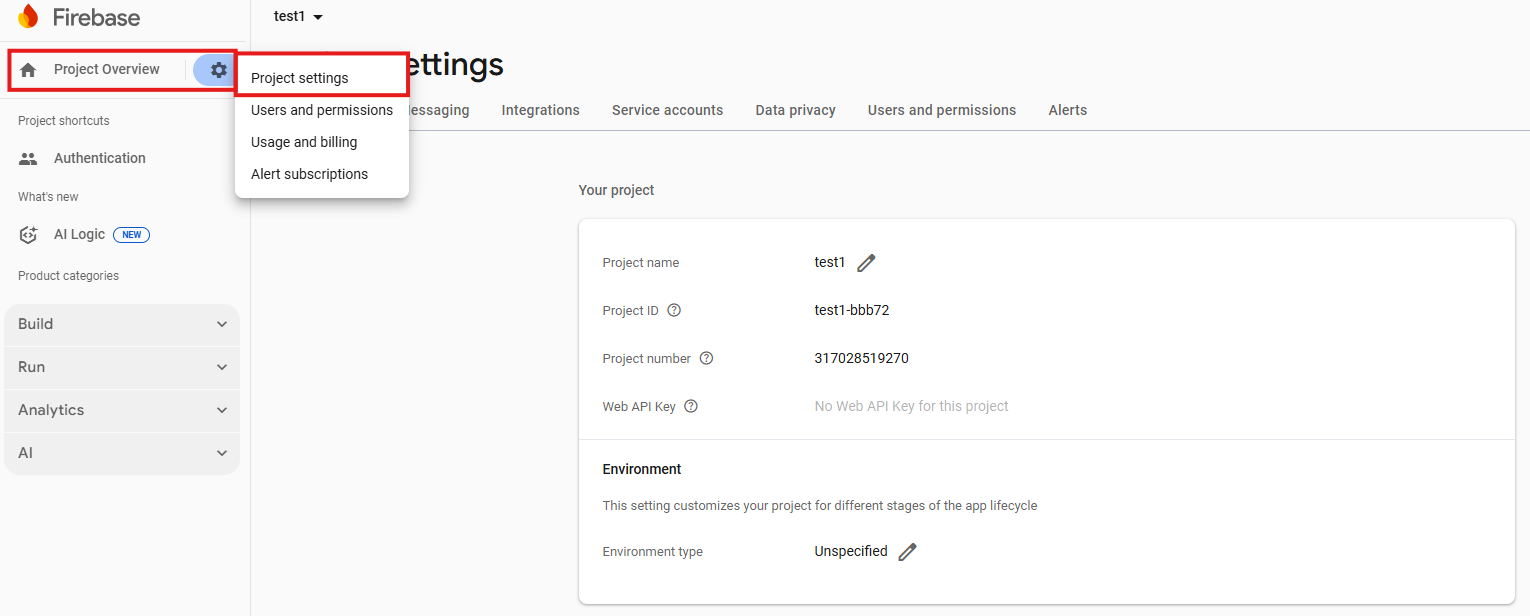The image size is (1530, 616).
Task: Expand the Analytics category
Action: pos(122,410)
